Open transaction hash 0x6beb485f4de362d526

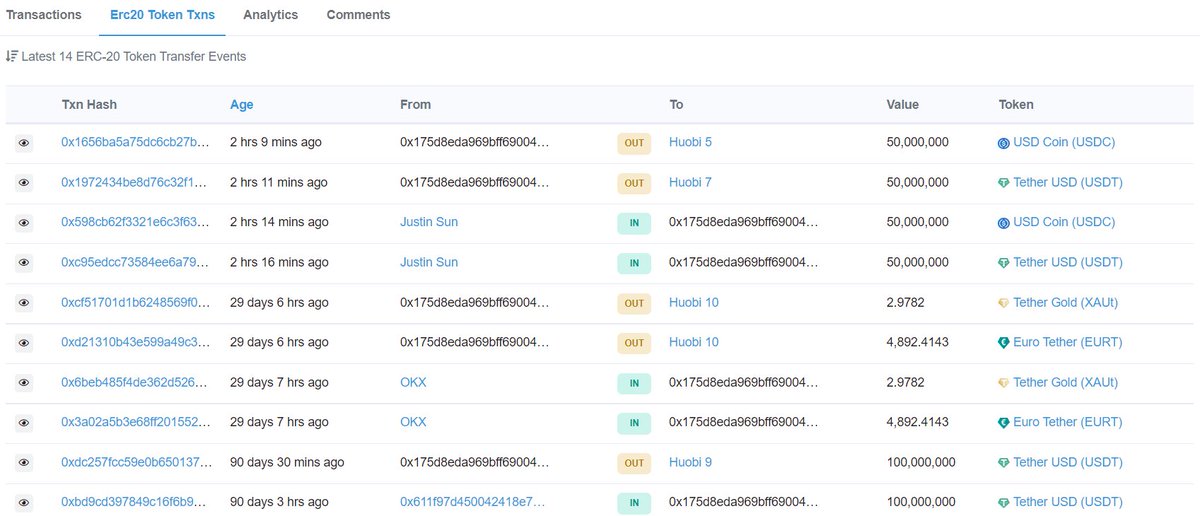click(x=136, y=382)
